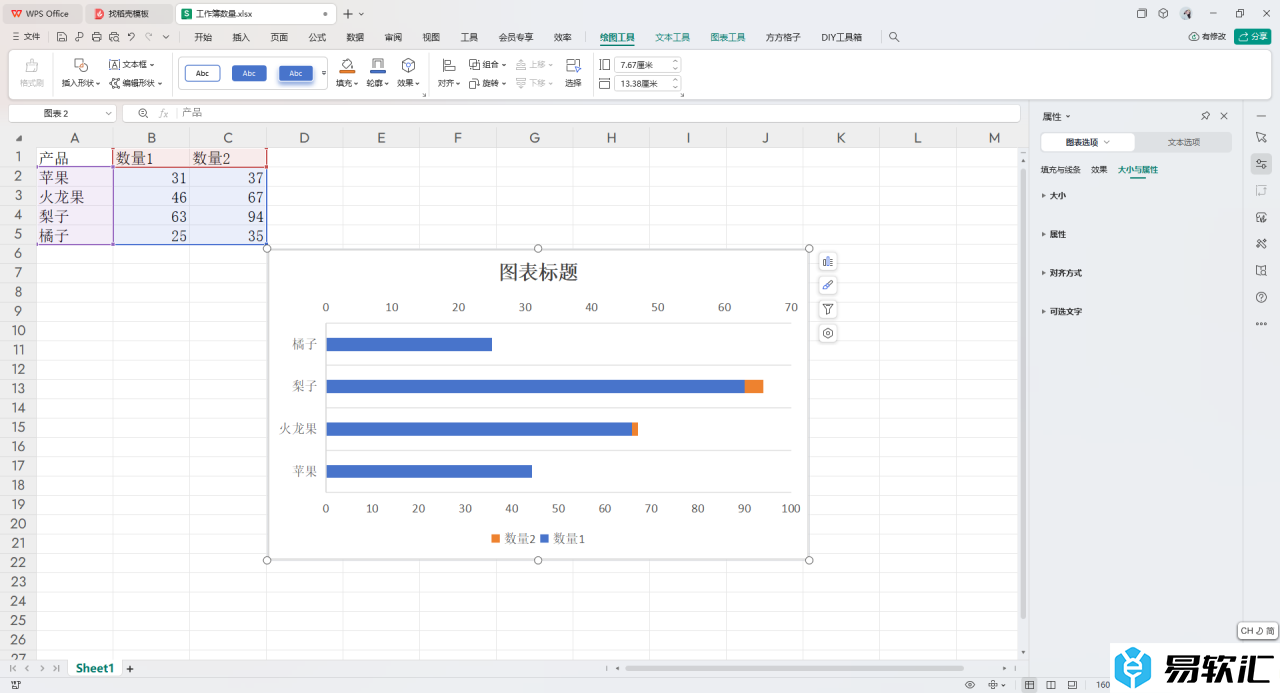Open the 插入形状 insert shape dropdown
Image resolution: width=1280 pixels, height=693 pixels.
(x=81, y=83)
